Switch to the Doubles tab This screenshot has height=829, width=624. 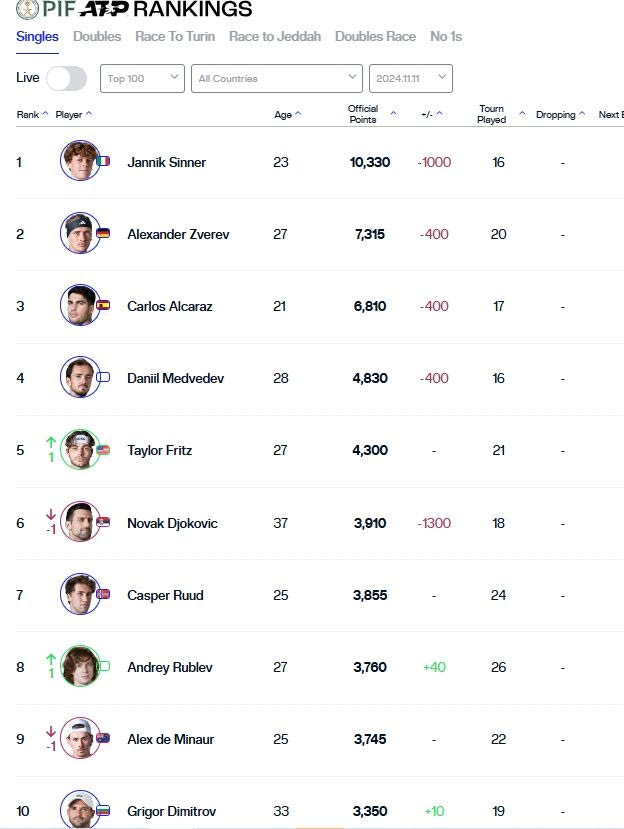pyautogui.click(x=97, y=36)
